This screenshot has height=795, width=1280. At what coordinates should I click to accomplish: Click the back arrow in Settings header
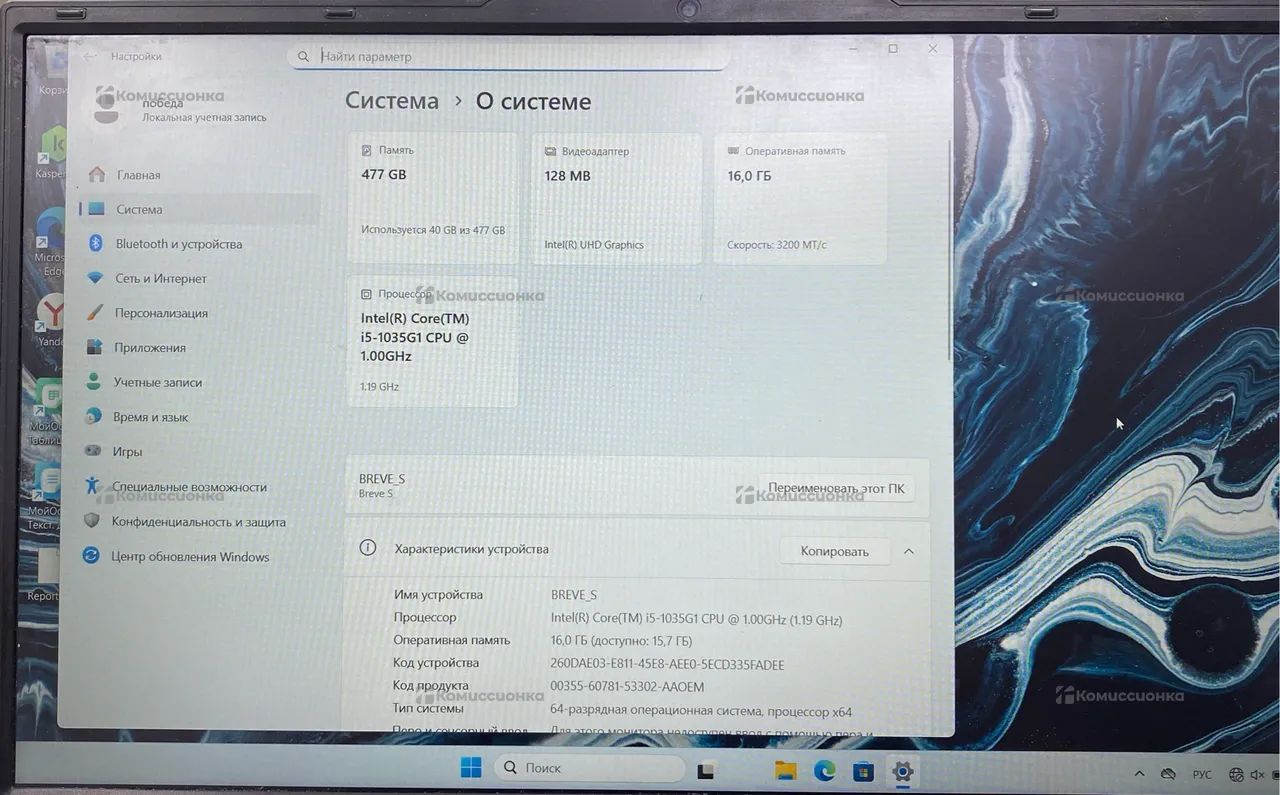[x=91, y=57]
